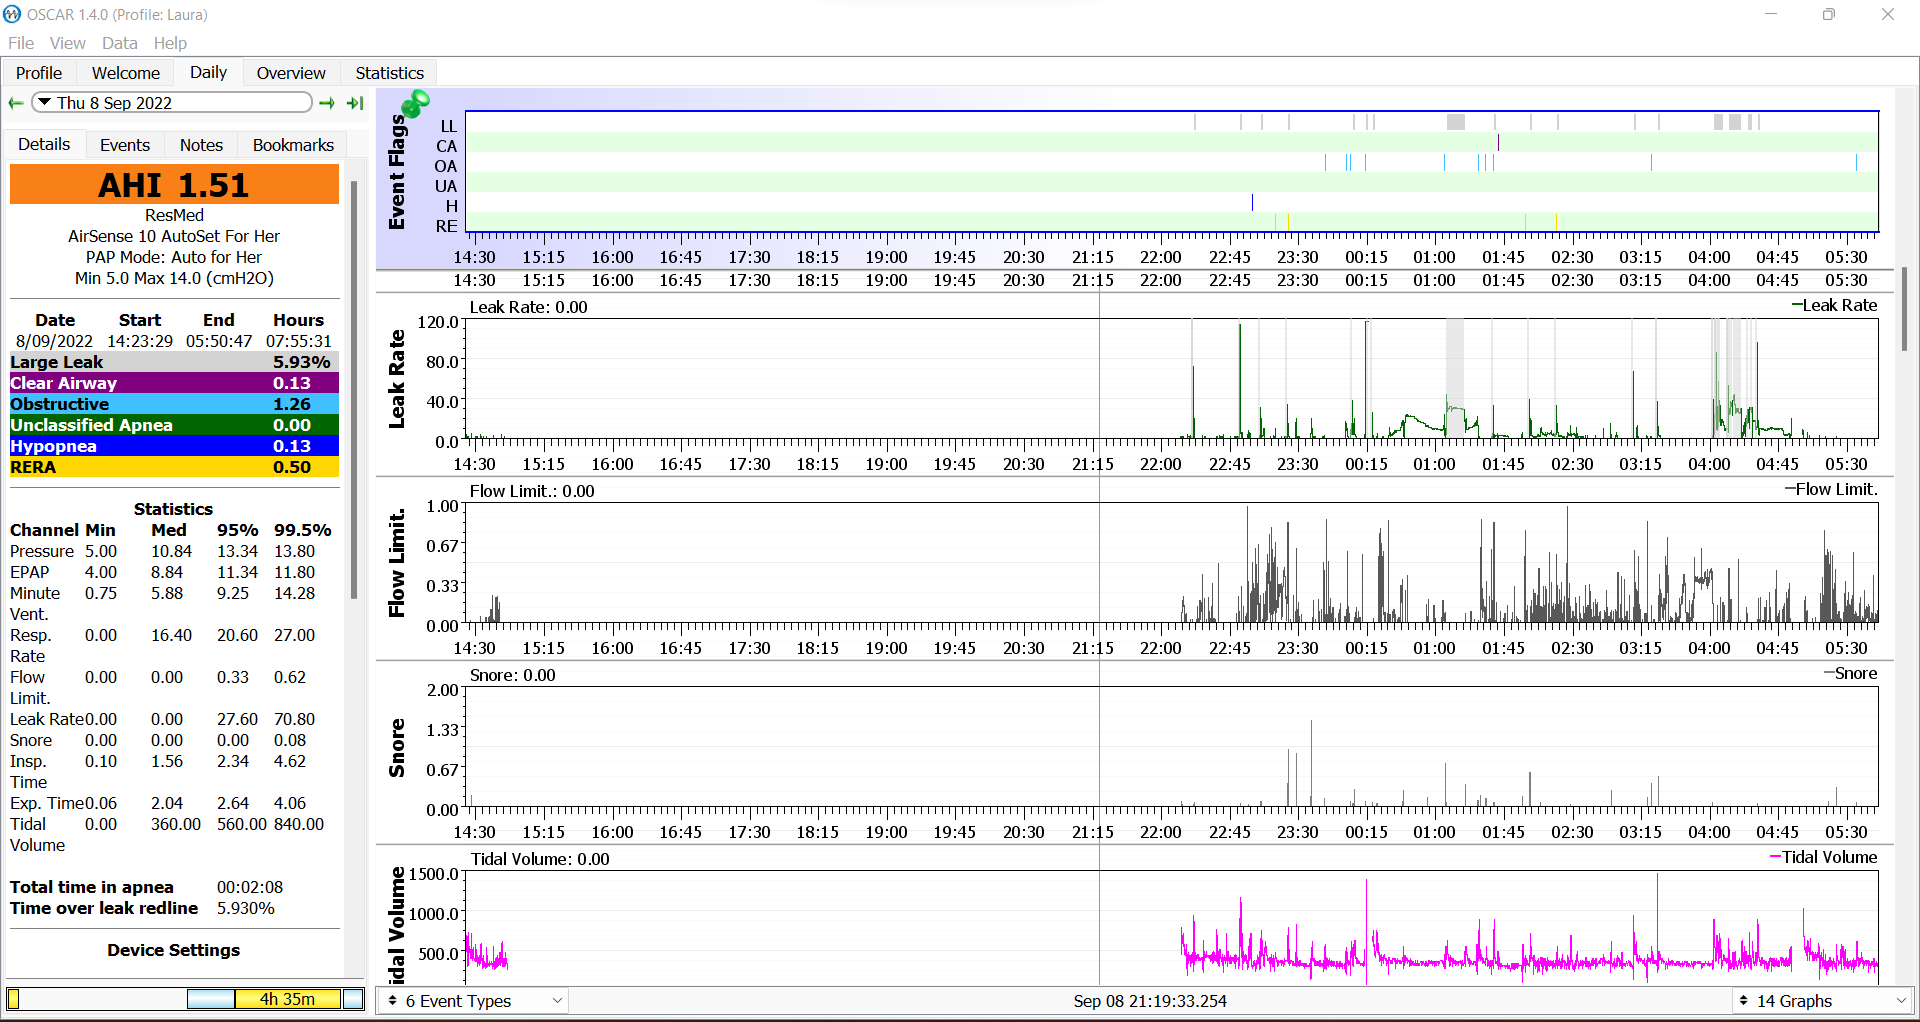Open the Notes sidebar tab
Screen dimensions: 1920x1022
(201, 145)
